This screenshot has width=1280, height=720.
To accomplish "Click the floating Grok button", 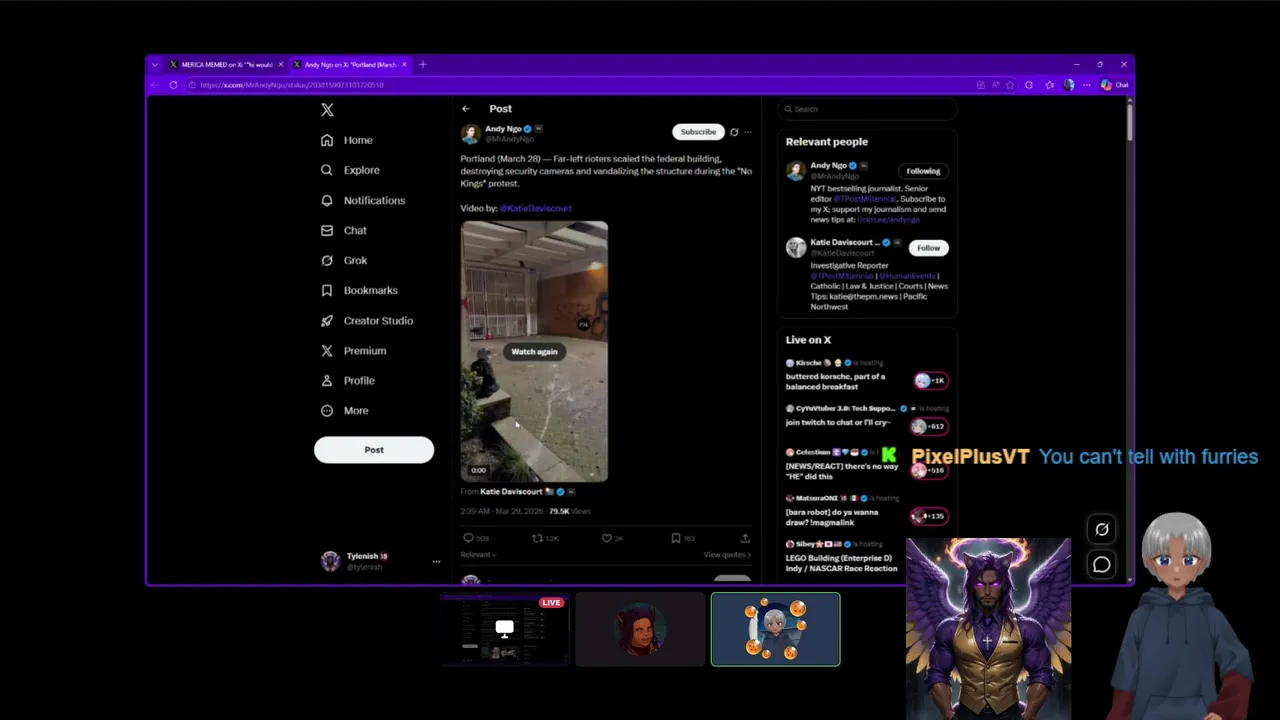I will (x=1101, y=529).
